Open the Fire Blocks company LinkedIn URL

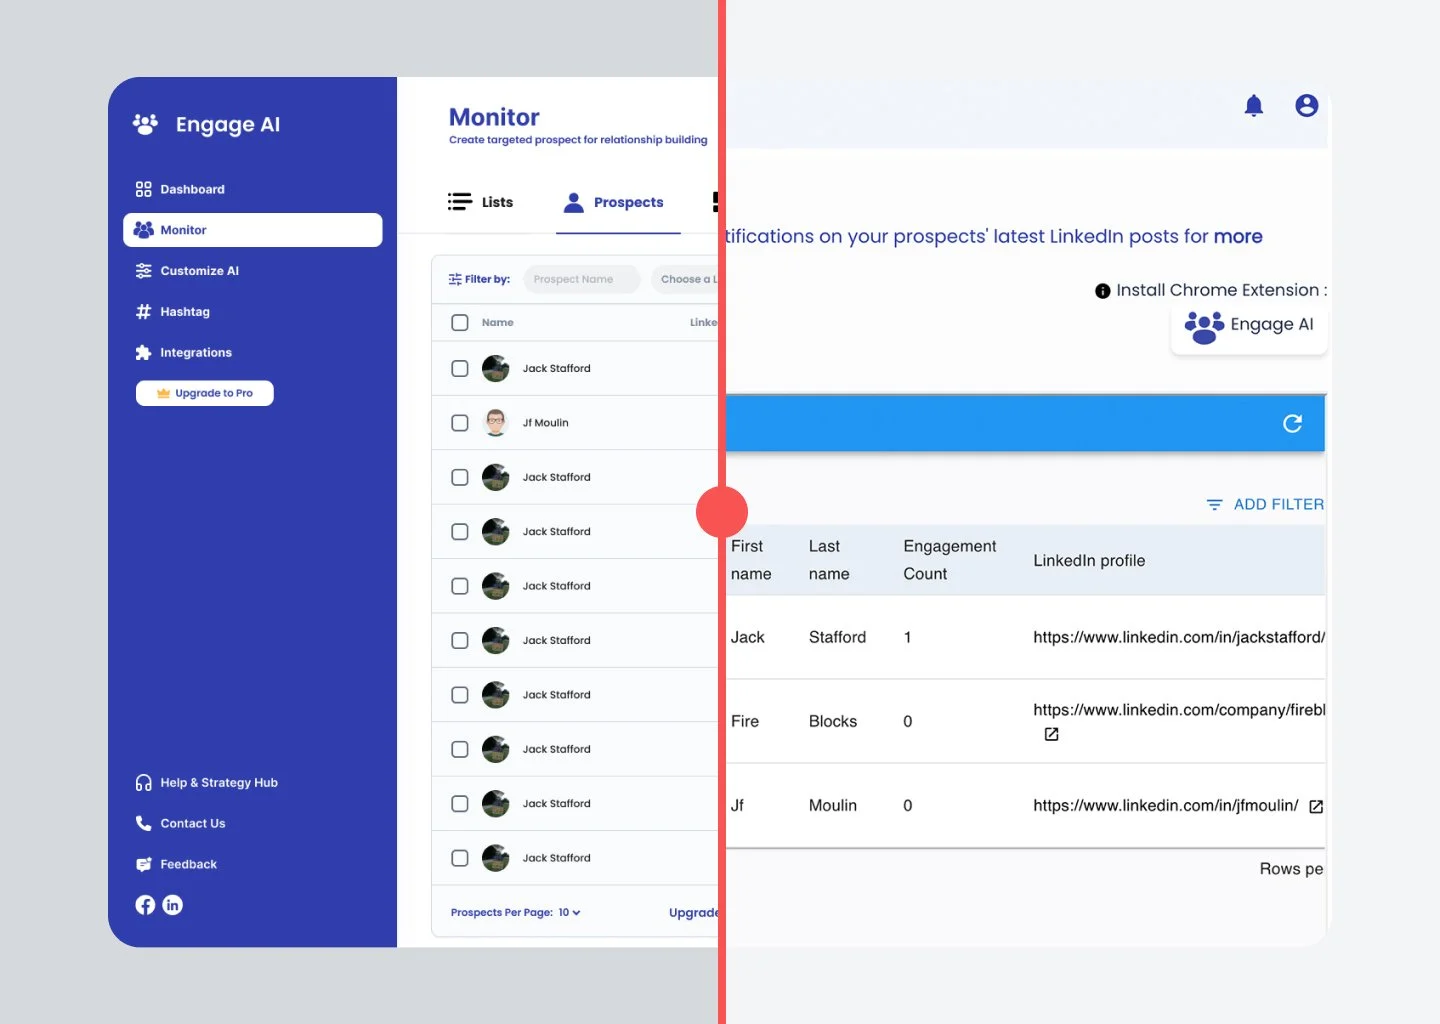(x=1179, y=710)
